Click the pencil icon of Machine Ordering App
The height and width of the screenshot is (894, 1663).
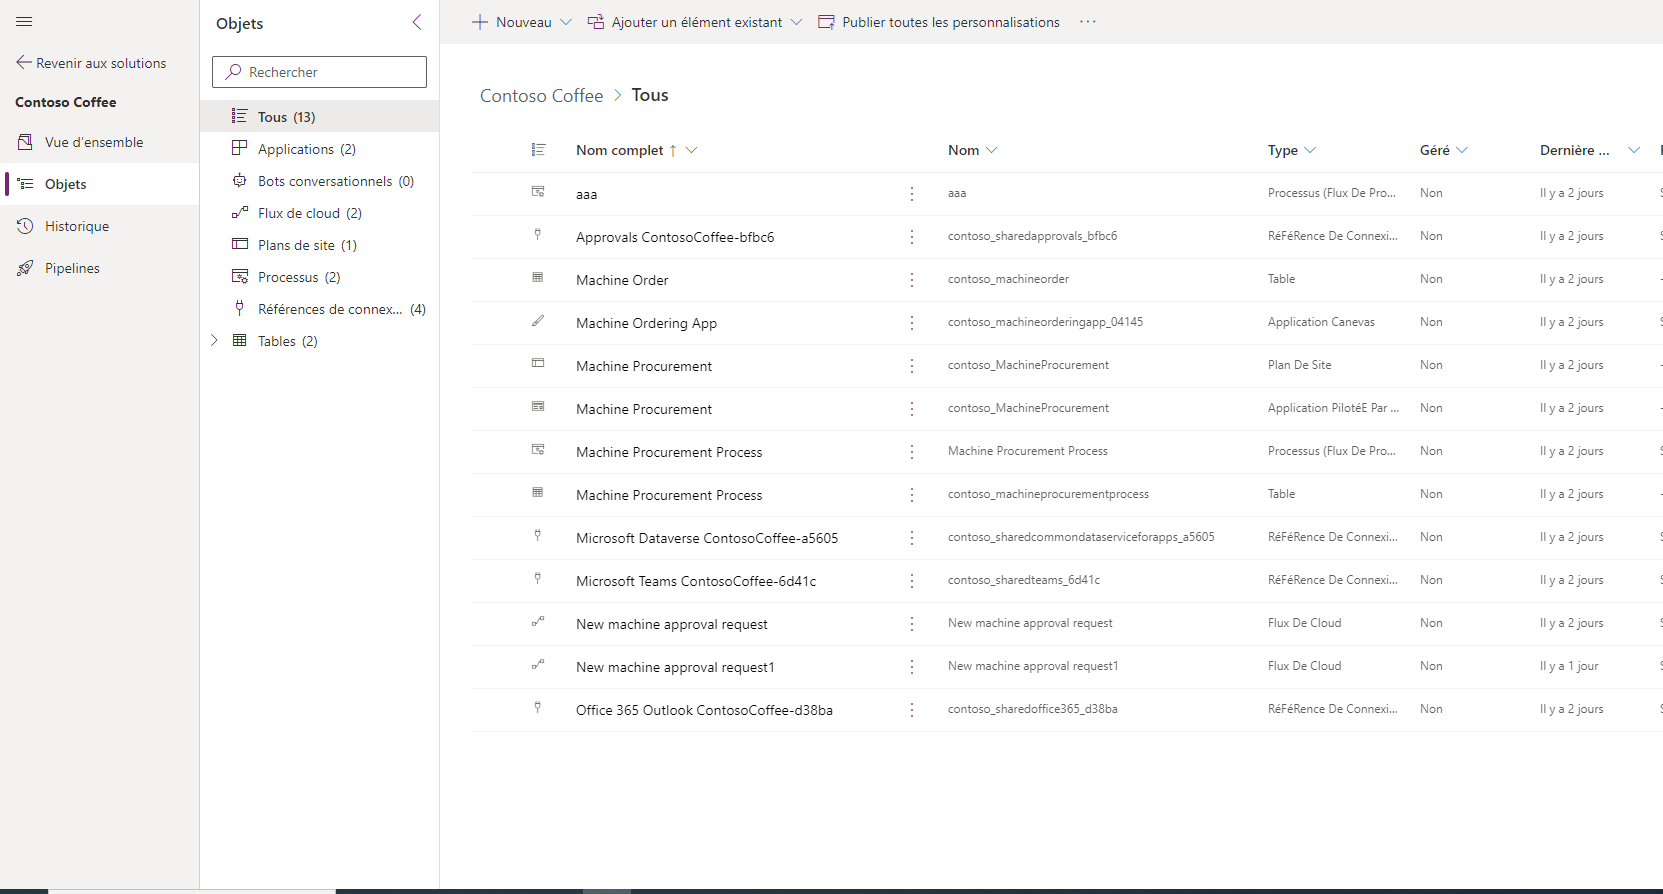tap(538, 321)
